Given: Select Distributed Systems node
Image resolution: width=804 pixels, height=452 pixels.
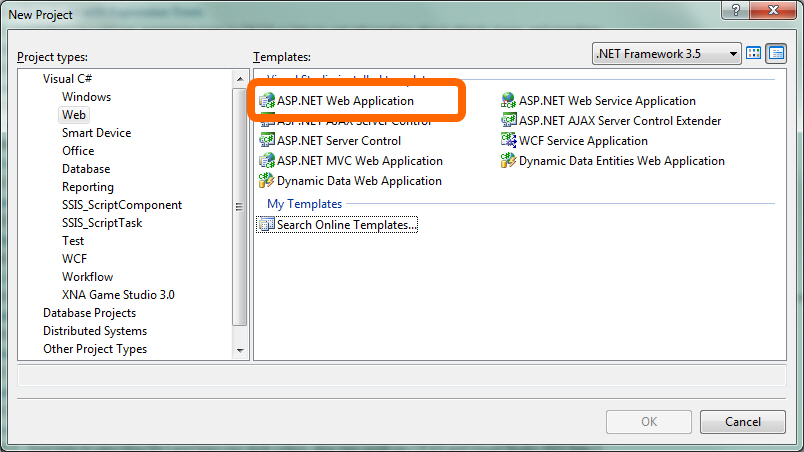Looking at the screenshot, I should pyautogui.click(x=95, y=331).
